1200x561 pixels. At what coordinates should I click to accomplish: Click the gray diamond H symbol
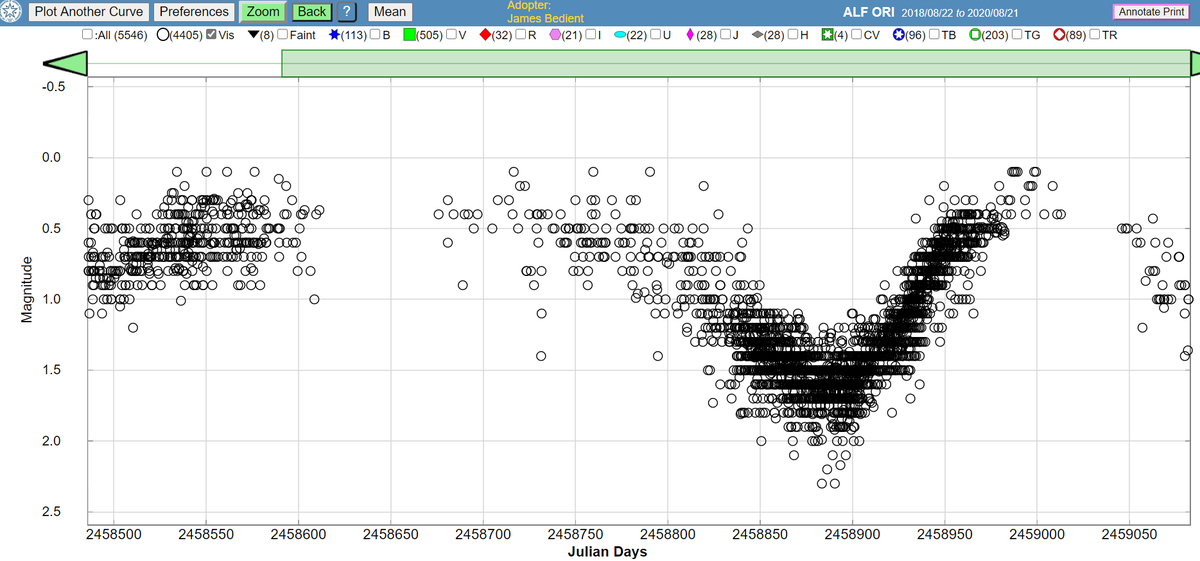(757, 35)
